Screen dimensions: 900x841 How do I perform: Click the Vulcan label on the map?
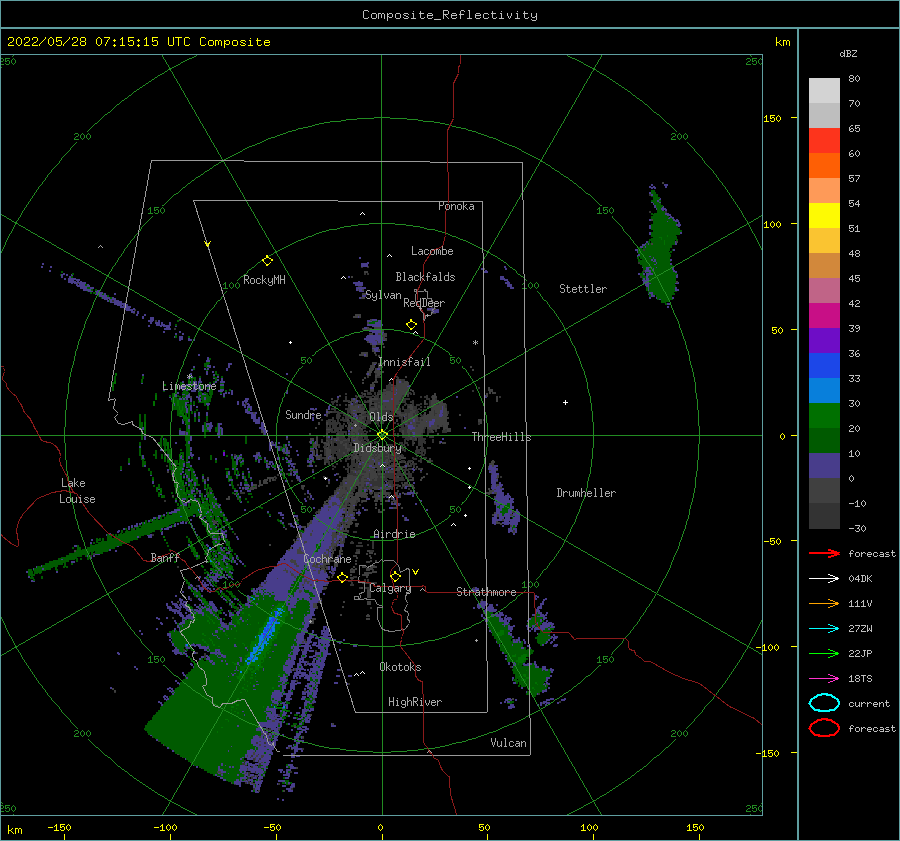[x=508, y=743]
